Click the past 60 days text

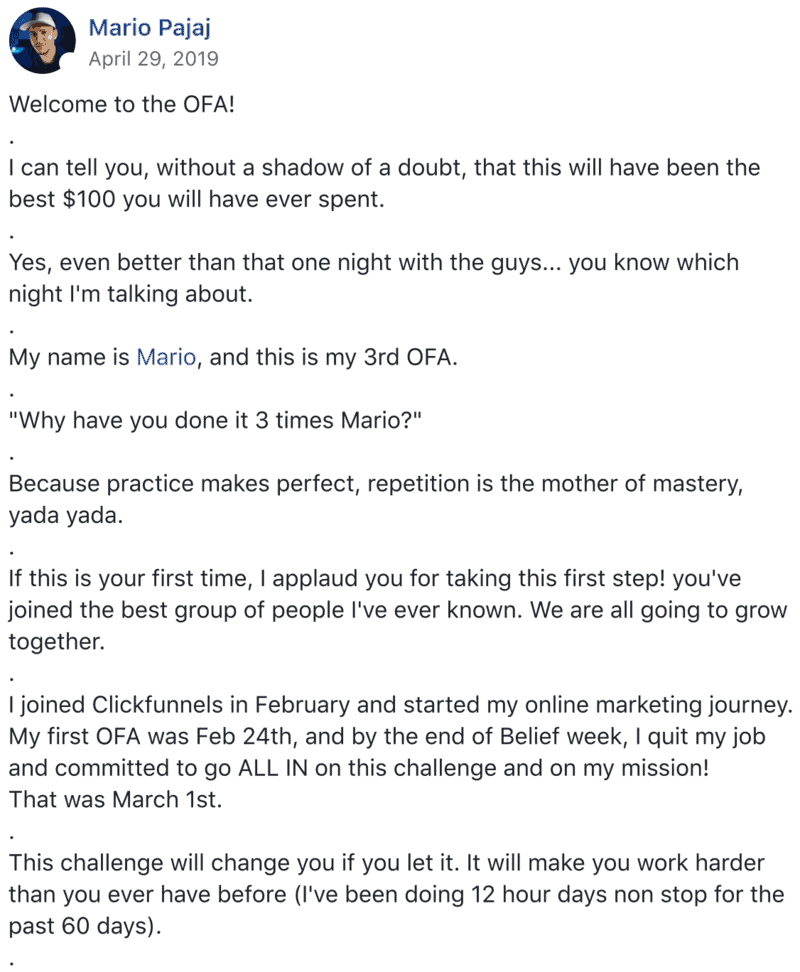pyautogui.click(x=85, y=927)
